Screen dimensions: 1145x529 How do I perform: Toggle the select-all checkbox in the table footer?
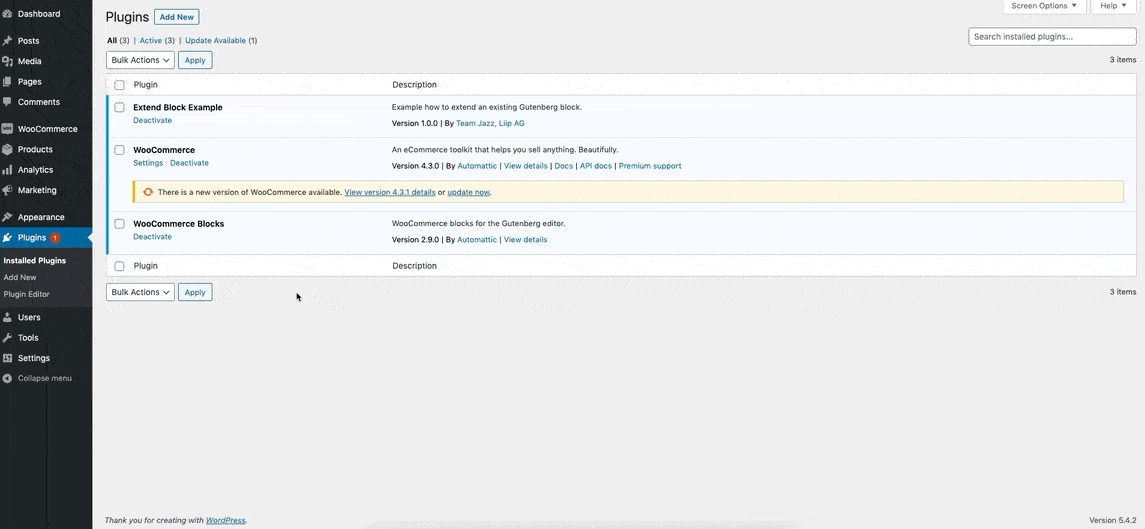pyautogui.click(x=119, y=266)
